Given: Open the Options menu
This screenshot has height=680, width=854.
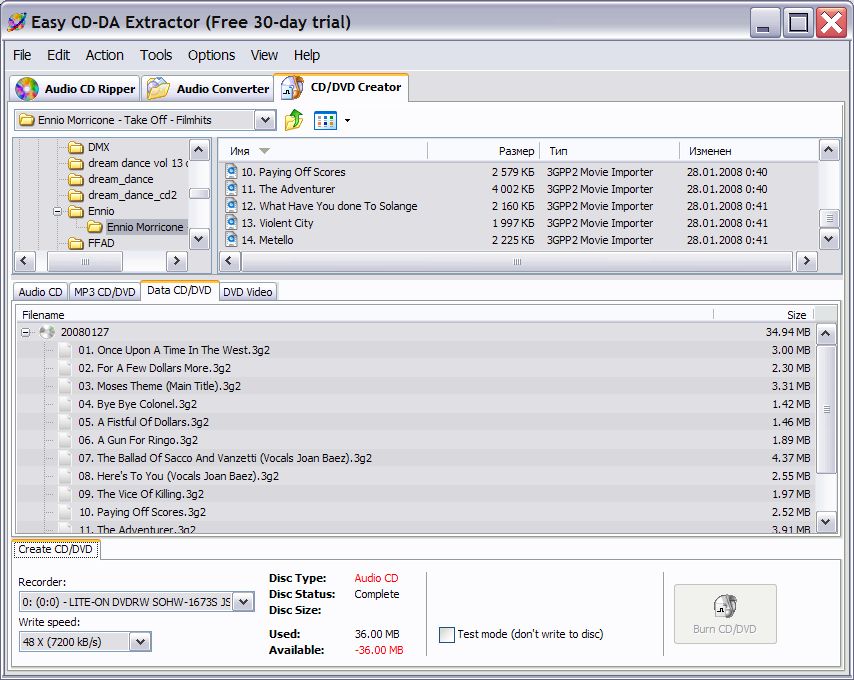Looking at the screenshot, I should (211, 55).
